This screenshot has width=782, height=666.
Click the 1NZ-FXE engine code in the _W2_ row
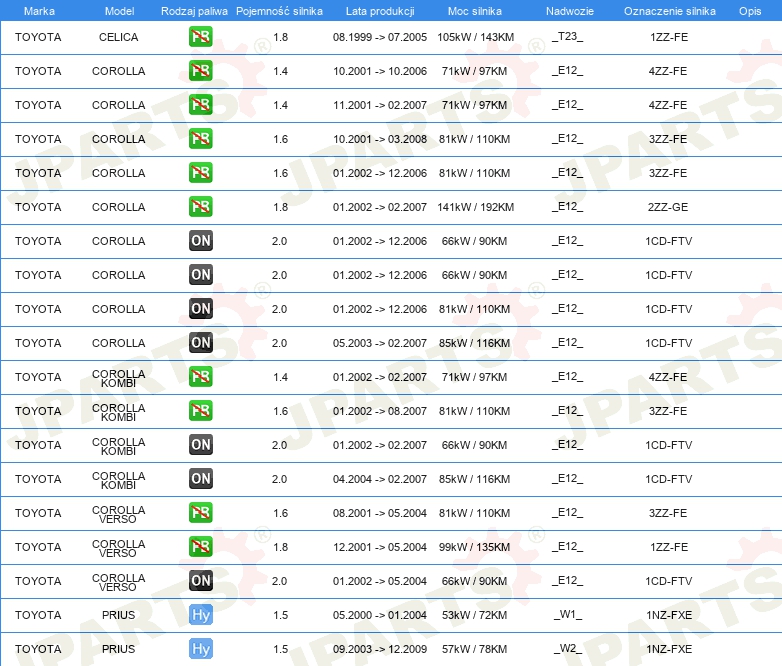[669, 649]
